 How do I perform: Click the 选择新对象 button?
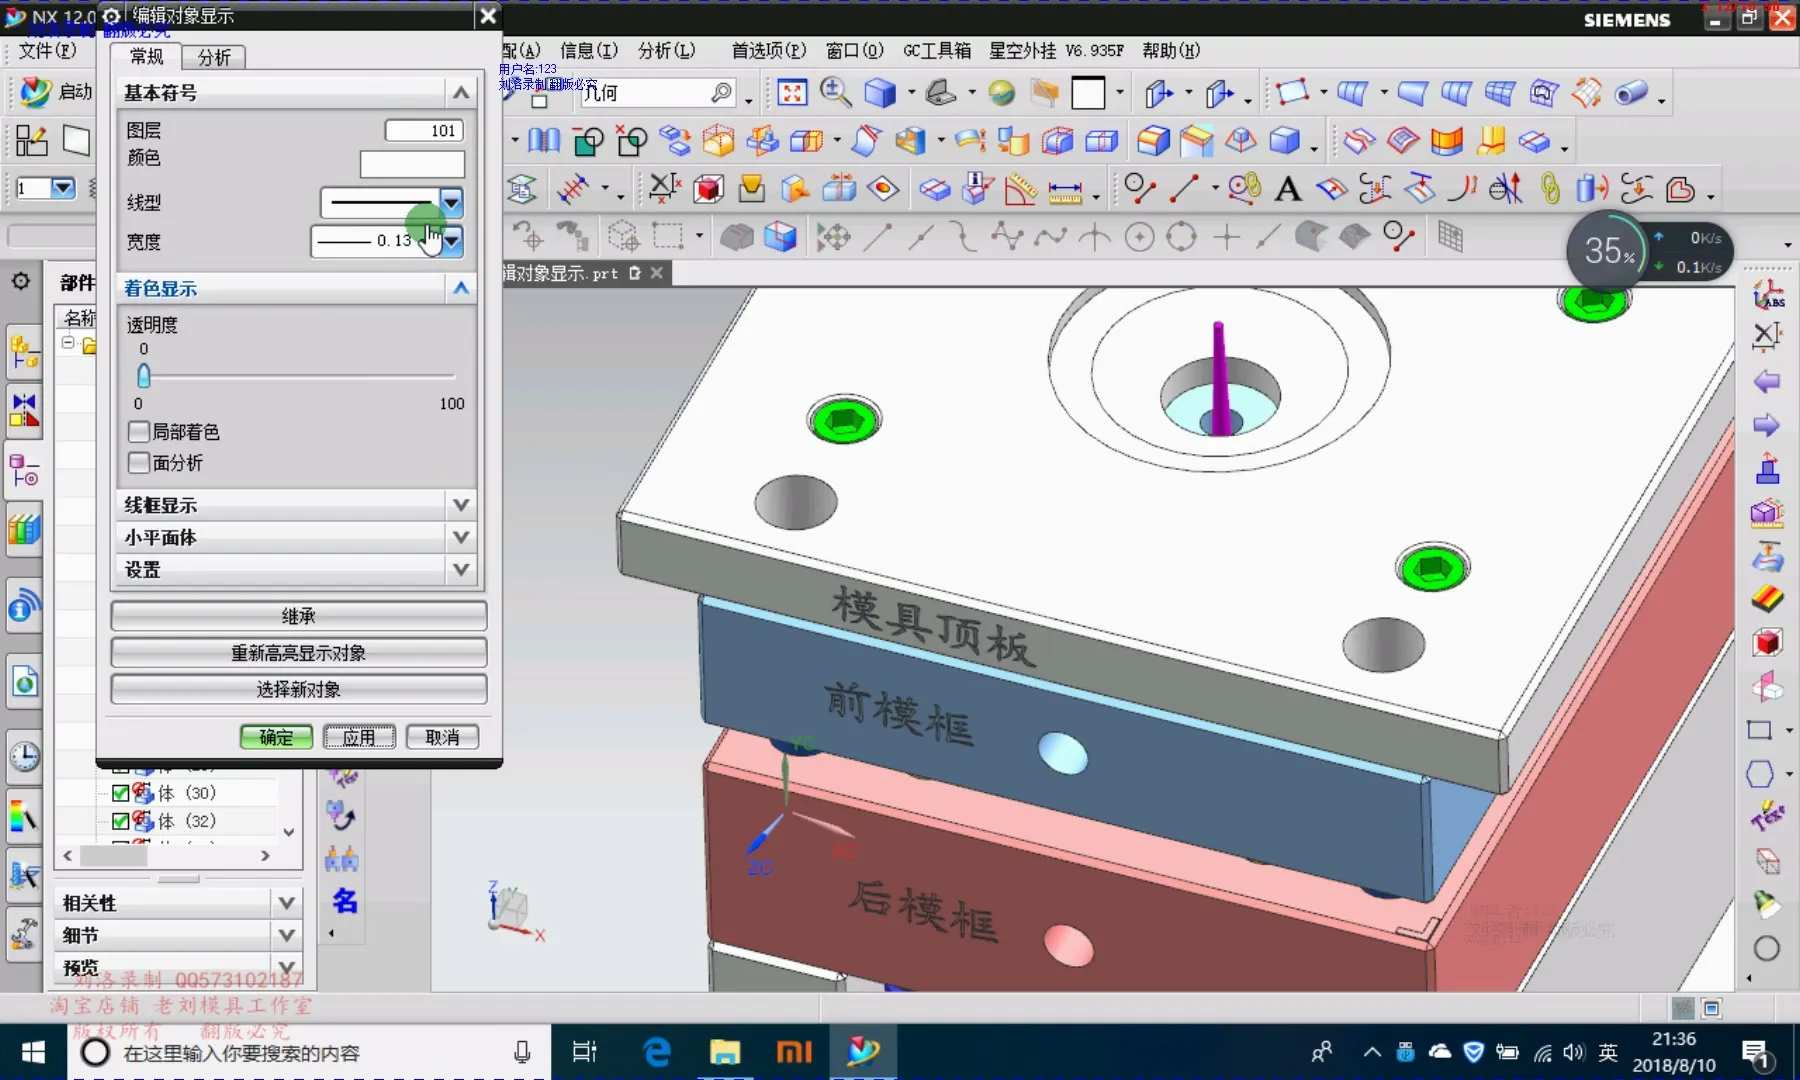coord(298,689)
